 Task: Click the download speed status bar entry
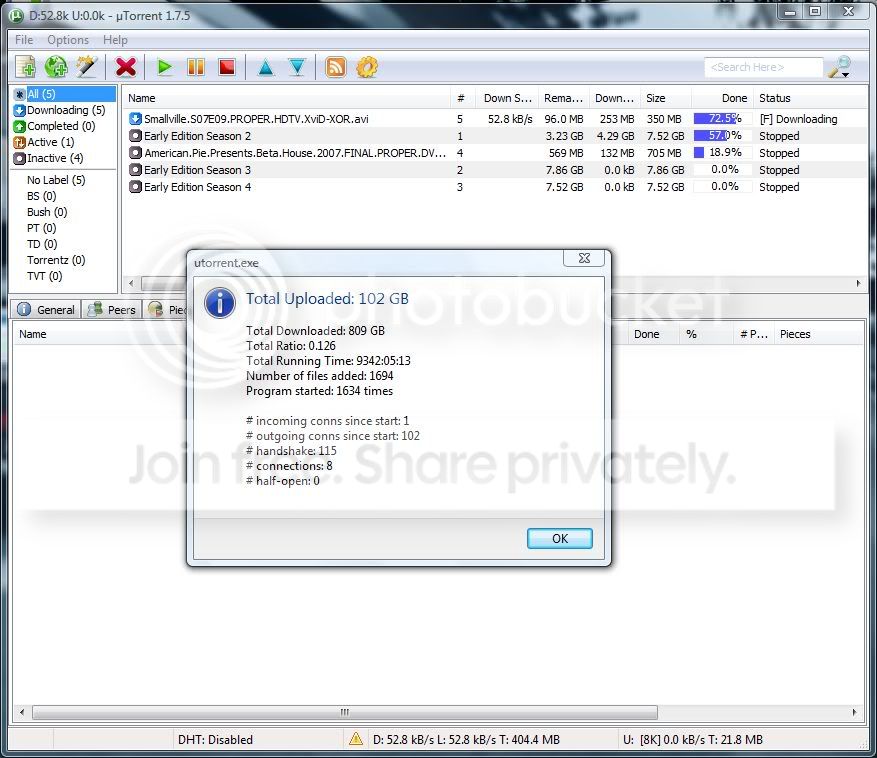pos(466,740)
